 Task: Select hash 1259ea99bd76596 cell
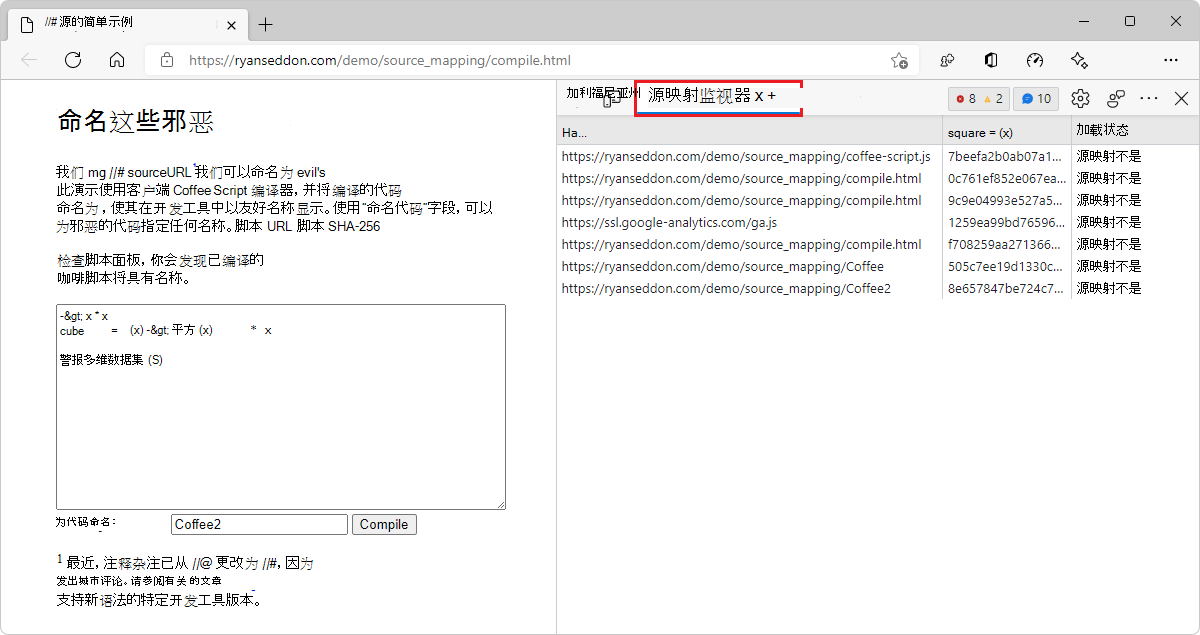pyautogui.click(x=1006, y=222)
